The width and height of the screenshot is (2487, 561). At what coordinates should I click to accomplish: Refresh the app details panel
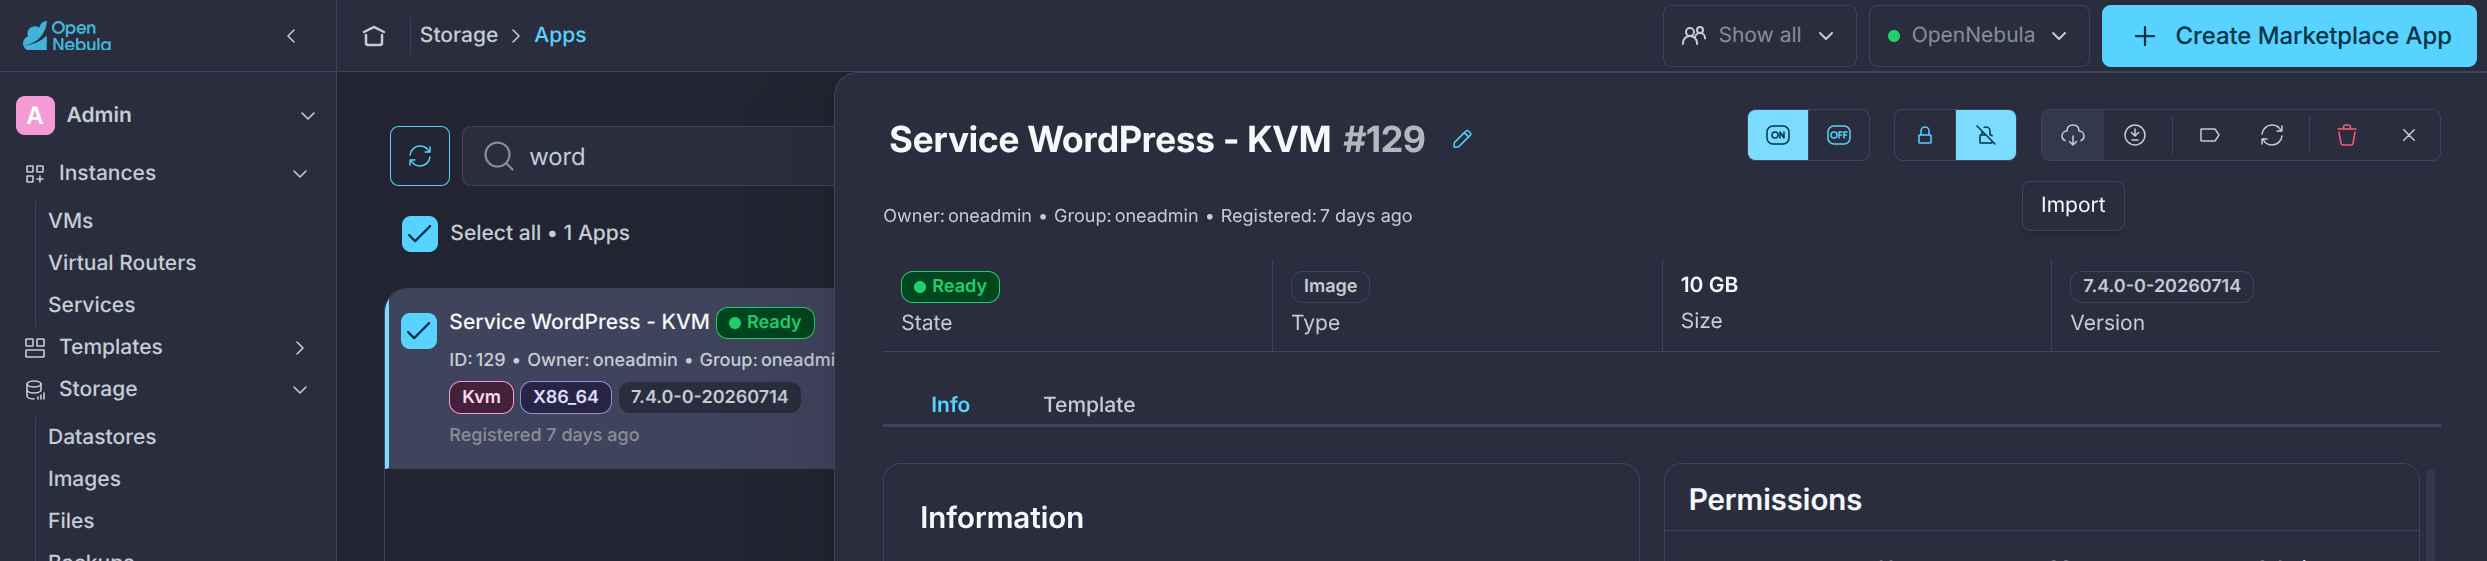pos(2272,135)
